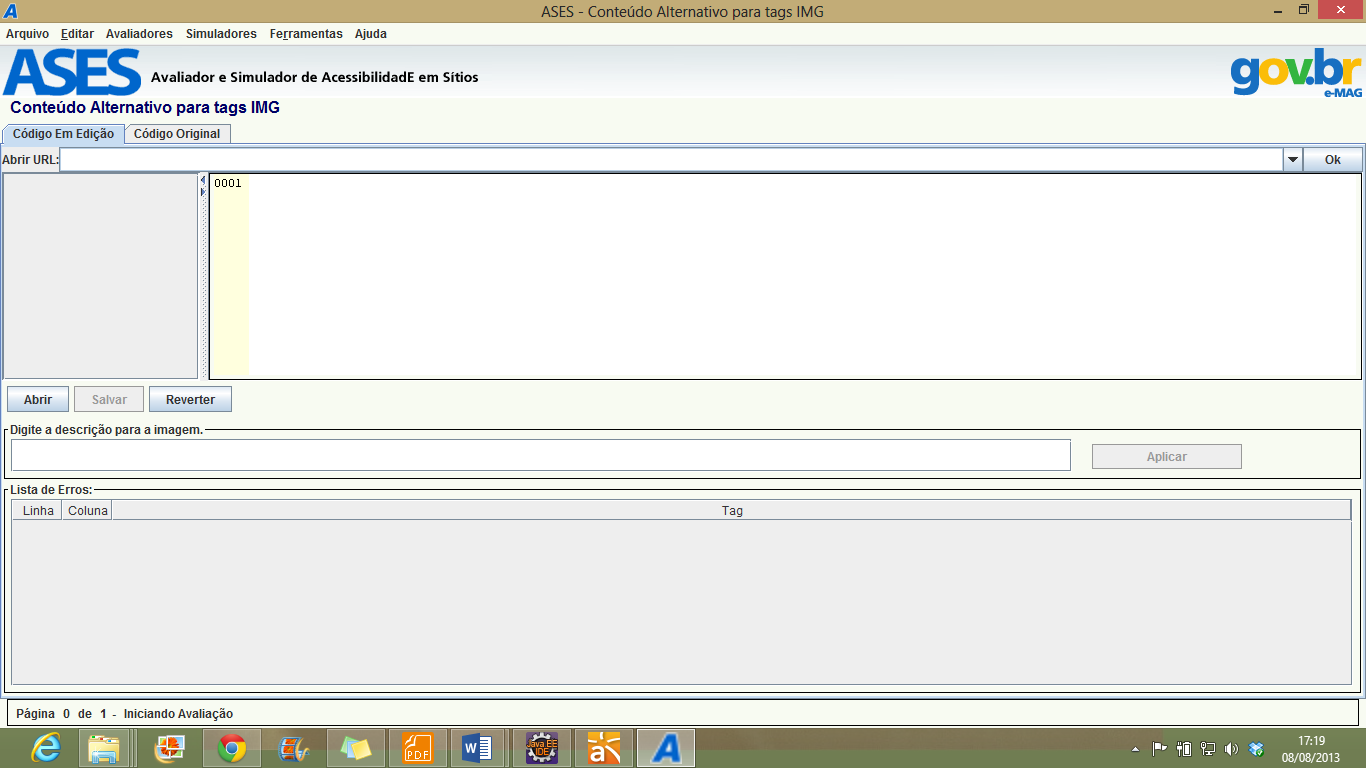
Task: Click the Reverter button
Action: (x=190, y=399)
